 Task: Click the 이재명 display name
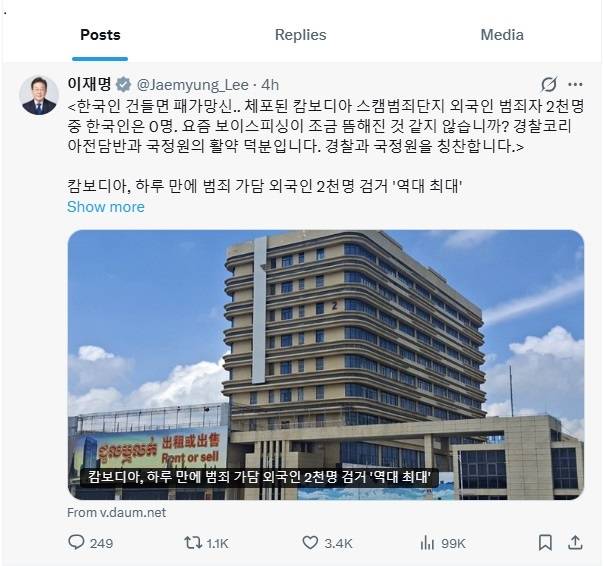tap(89, 84)
